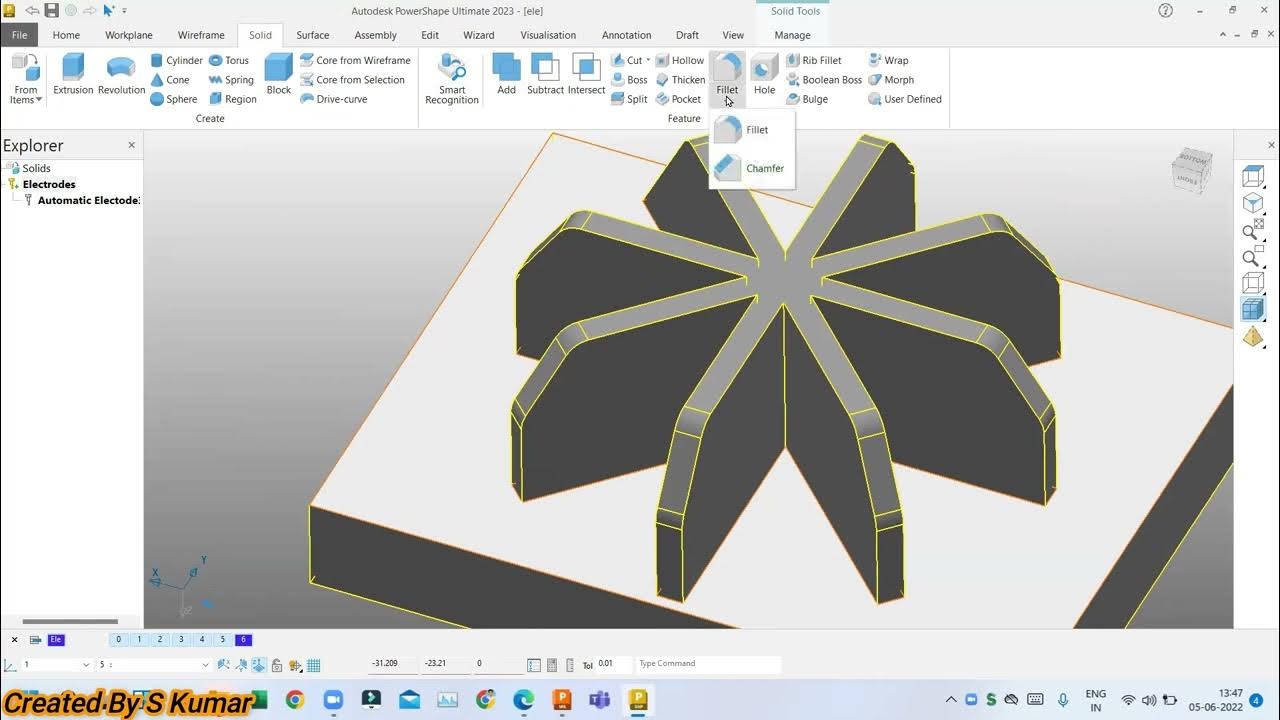The width and height of the screenshot is (1280, 720).
Task: Select the Electrodes tree node
Action: click(x=49, y=184)
